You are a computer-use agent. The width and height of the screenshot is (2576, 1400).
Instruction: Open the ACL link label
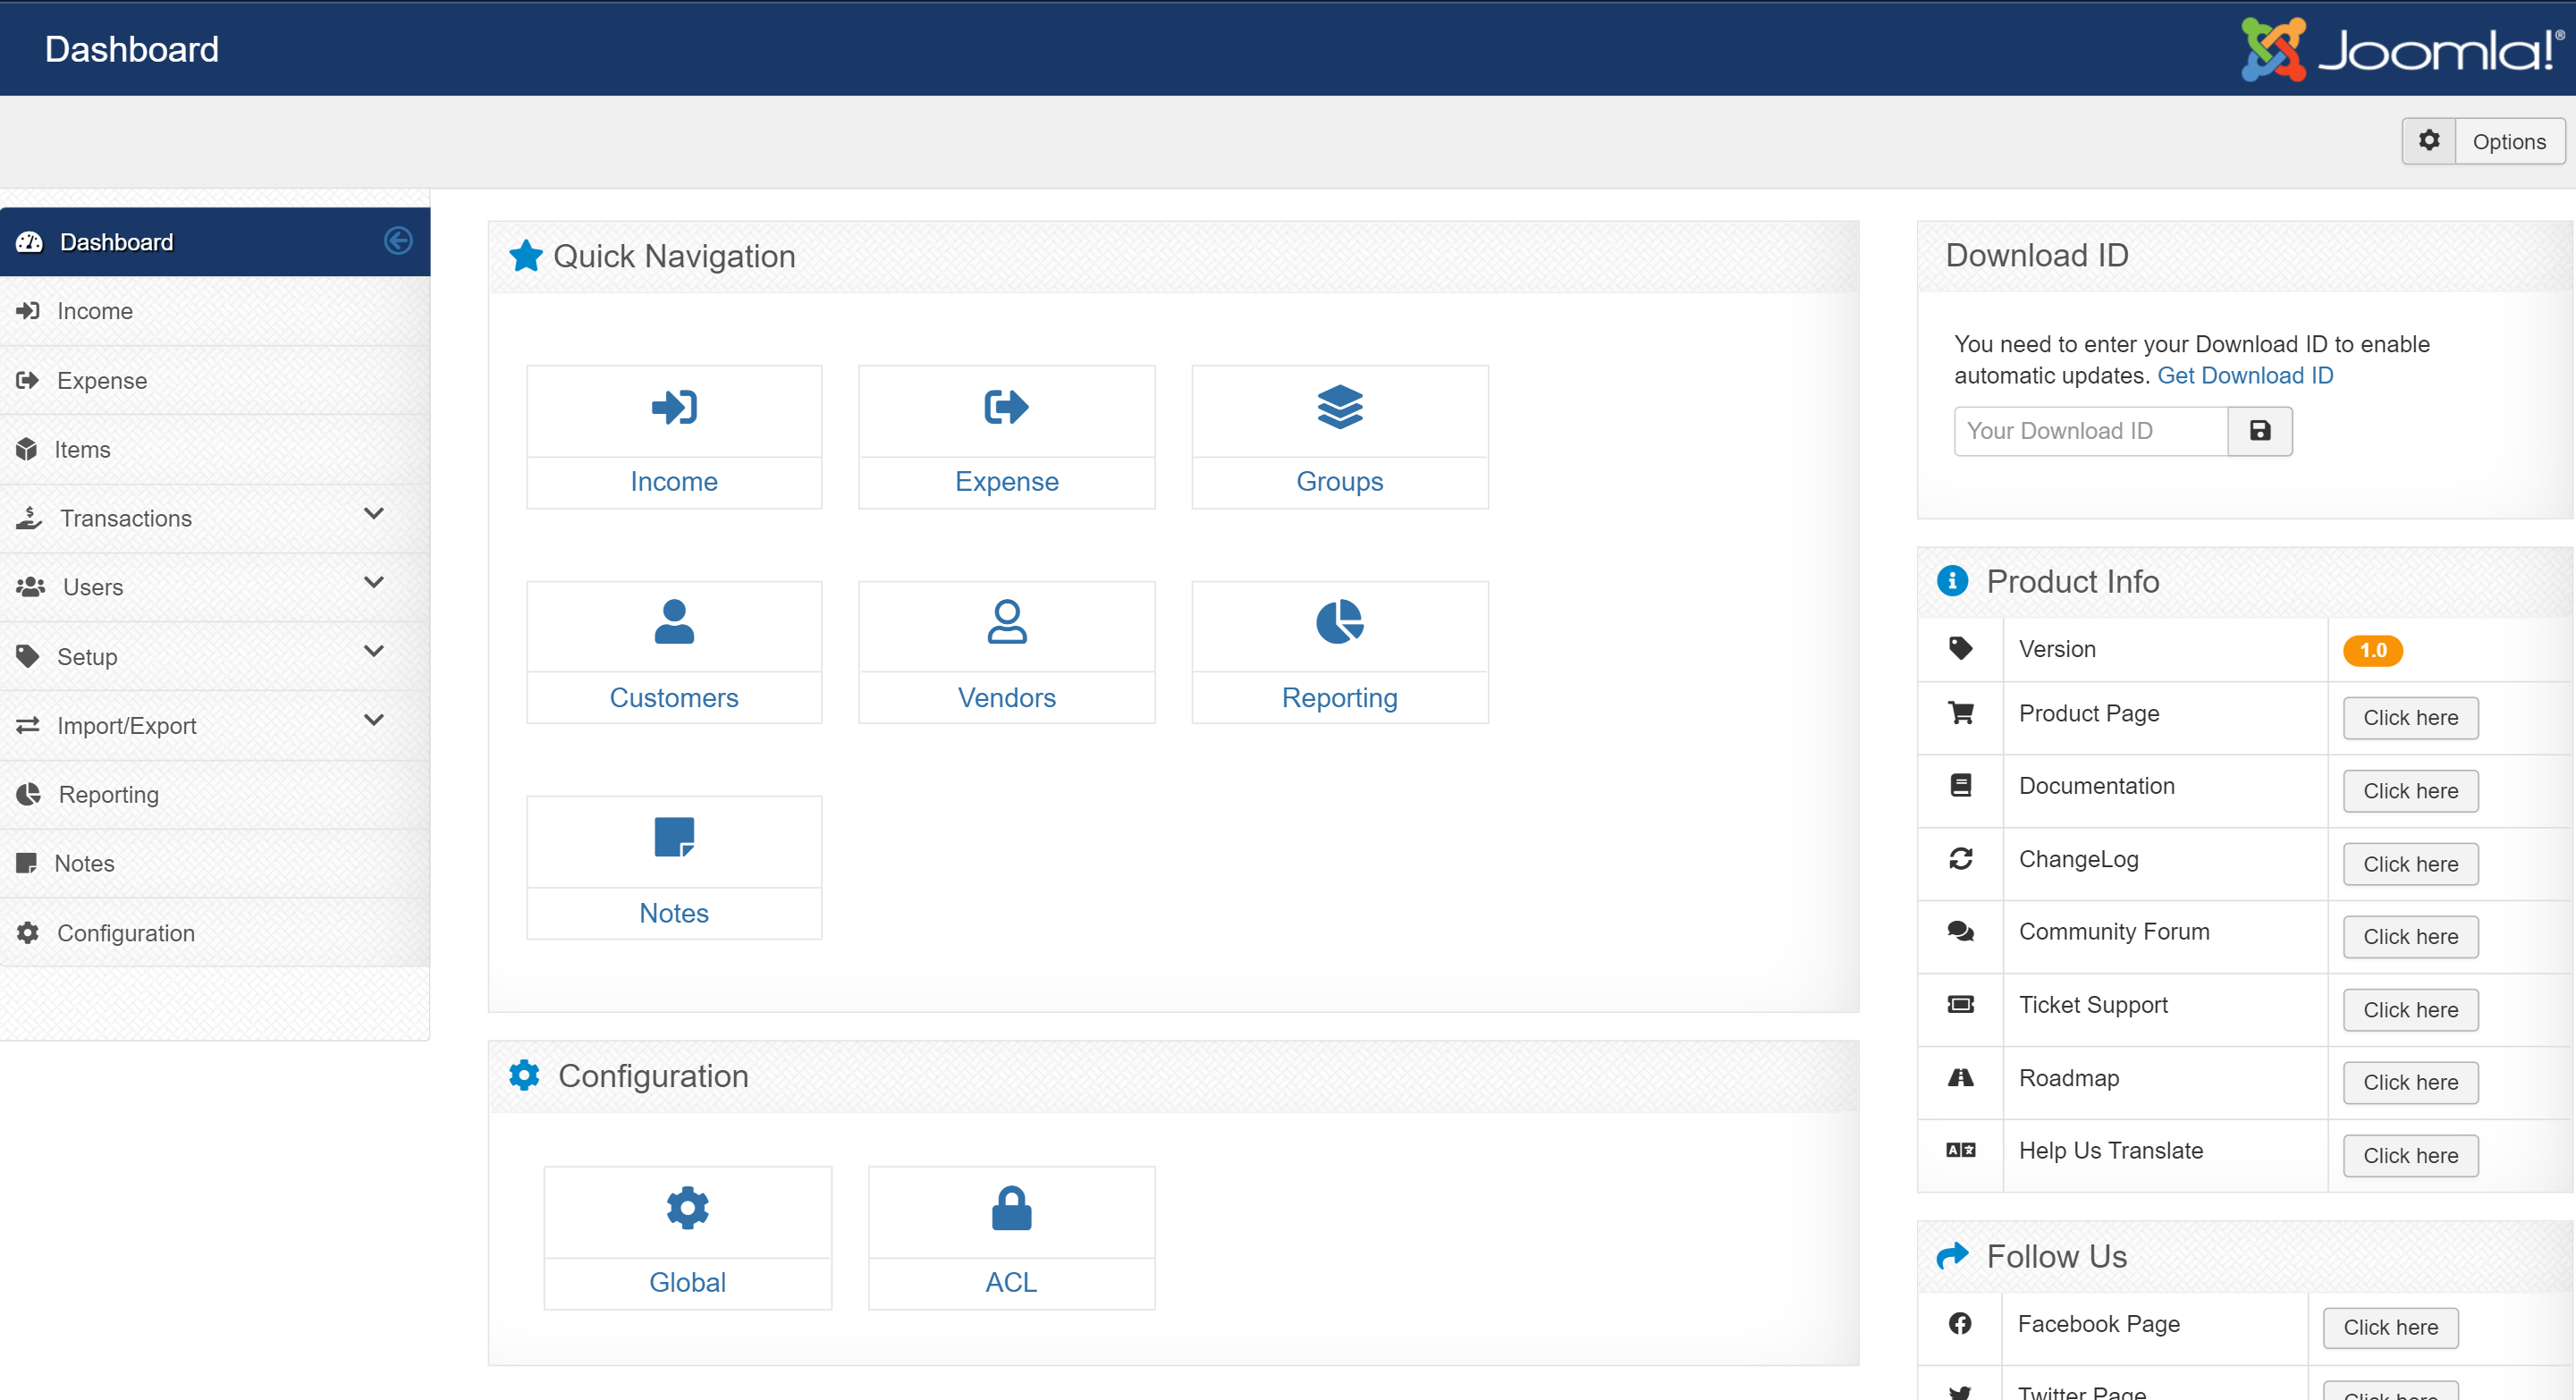[x=1011, y=1283]
